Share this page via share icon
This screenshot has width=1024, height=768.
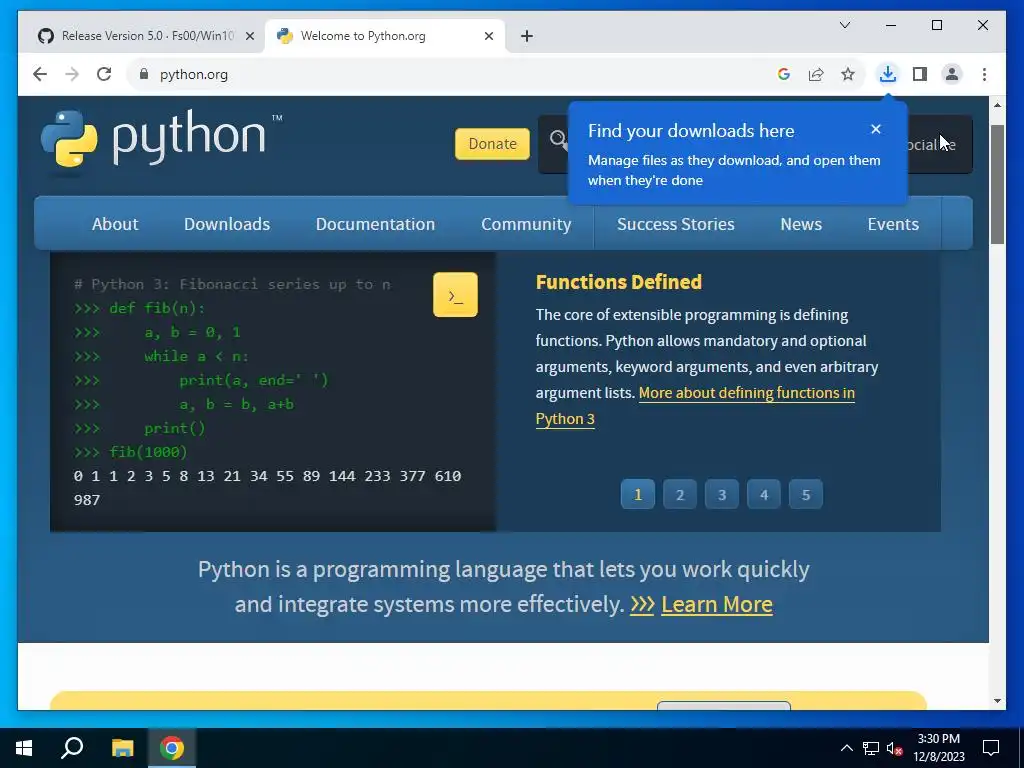pos(816,74)
